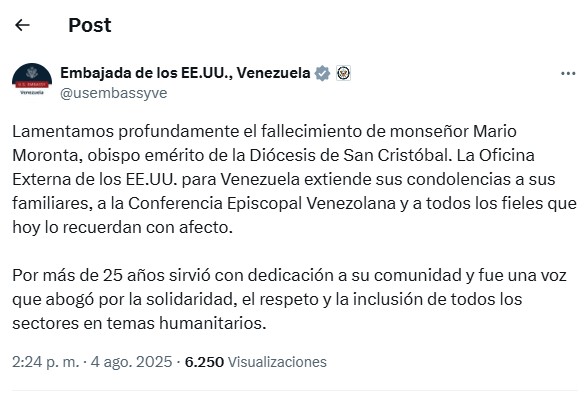Click the government affiliation seal badge
Image resolution: width=588 pixels, height=398 pixels.
pos(344,73)
